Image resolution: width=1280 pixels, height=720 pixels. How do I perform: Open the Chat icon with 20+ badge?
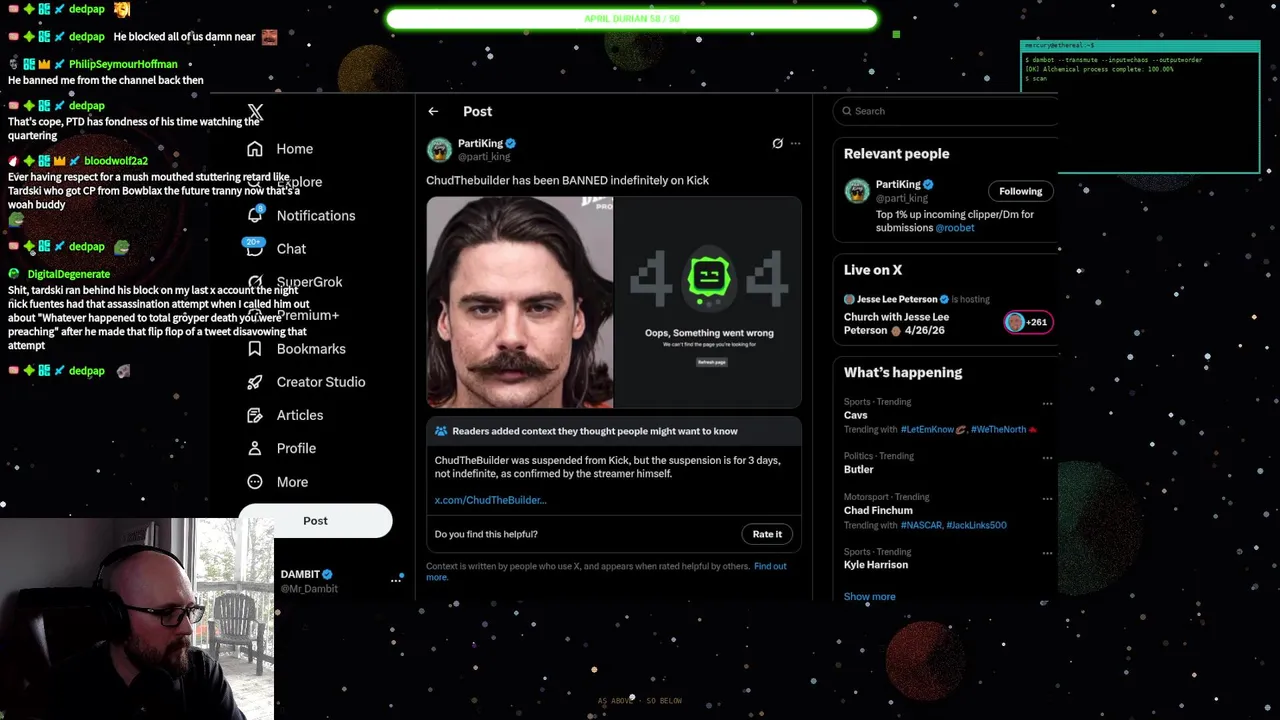[x=254, y=245]
